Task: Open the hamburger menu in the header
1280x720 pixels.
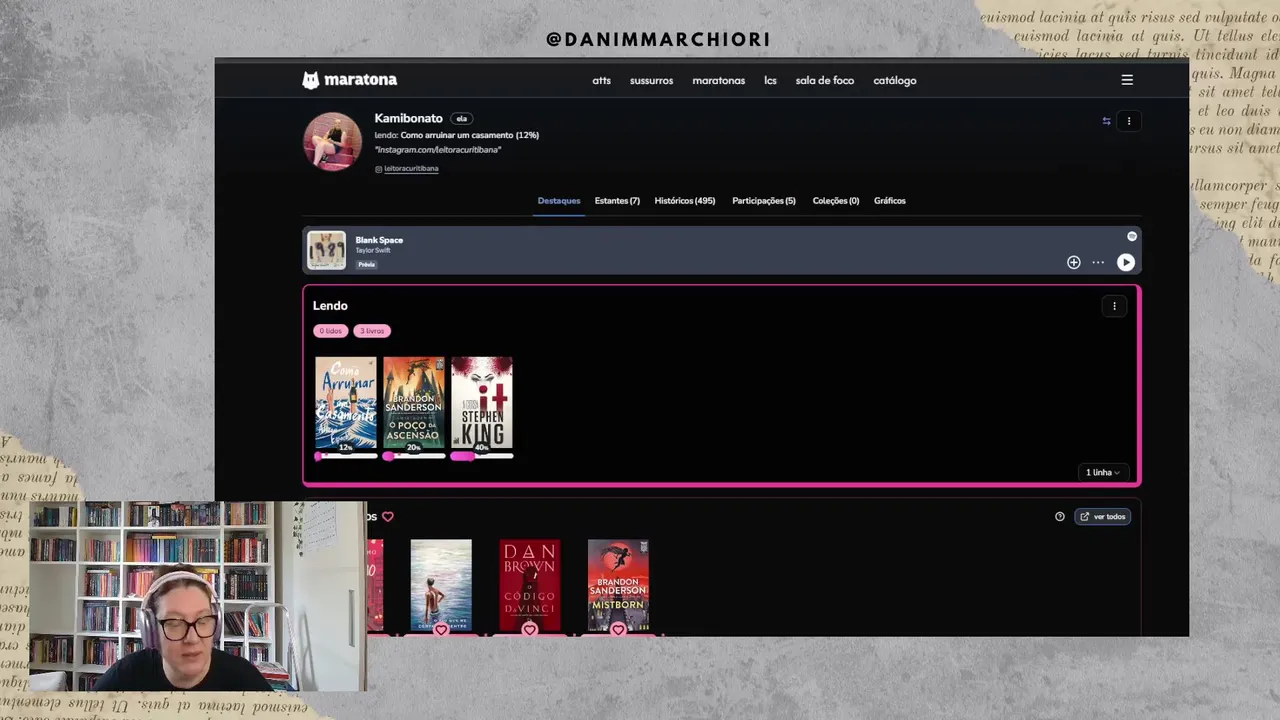Action: (1127, 80)
